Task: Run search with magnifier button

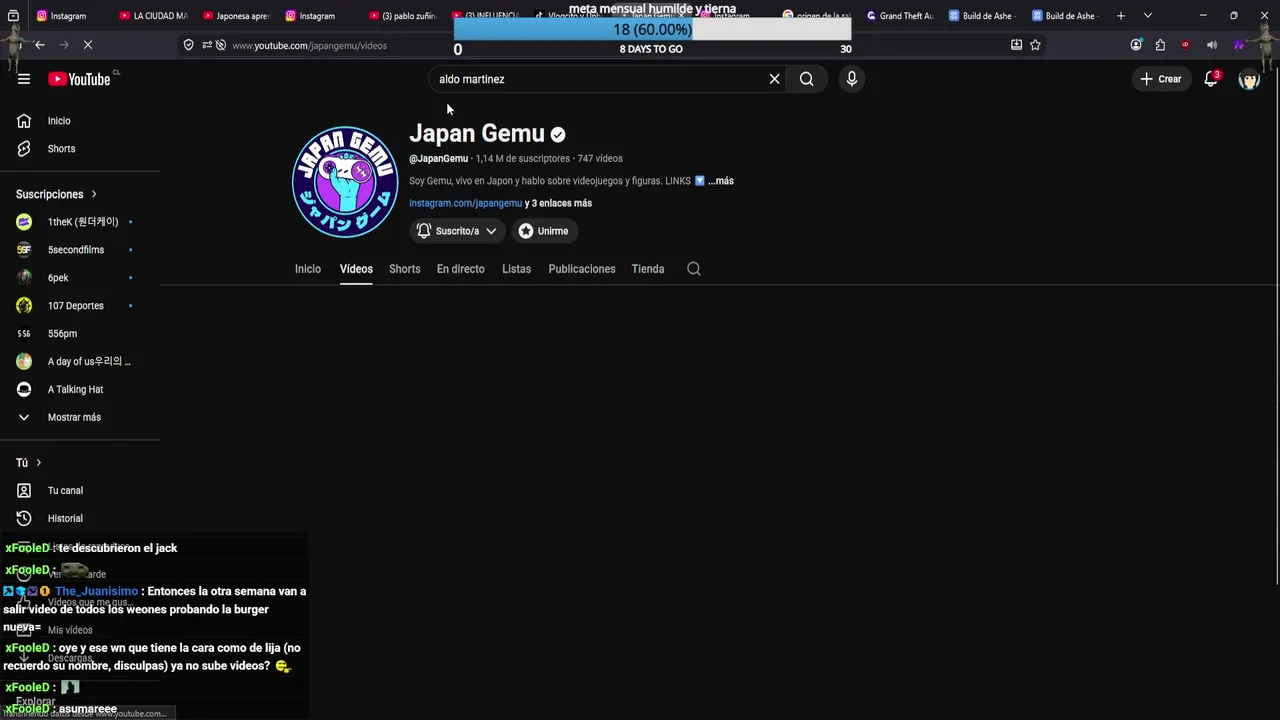Action: coord(807,79)
